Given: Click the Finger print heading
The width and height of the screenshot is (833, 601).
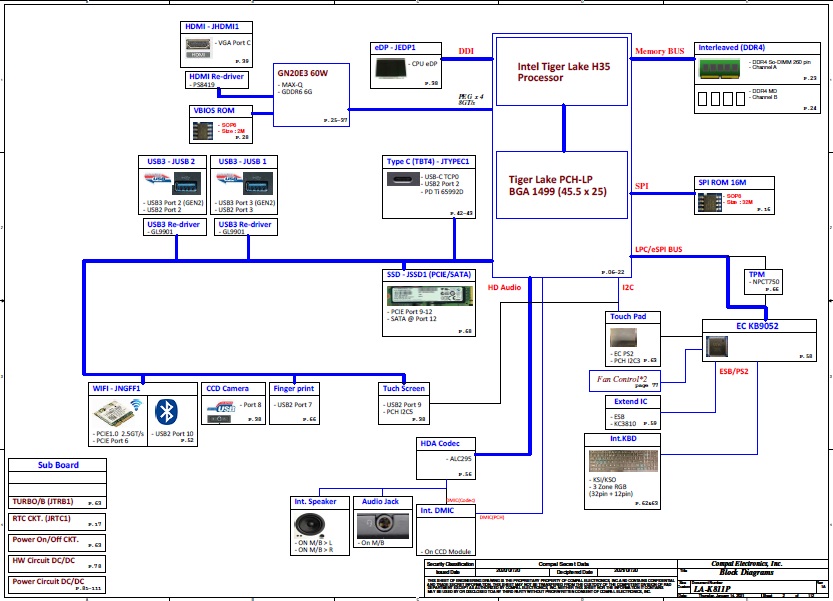Looking at the screenshot, I should click(x=294, y=388).
